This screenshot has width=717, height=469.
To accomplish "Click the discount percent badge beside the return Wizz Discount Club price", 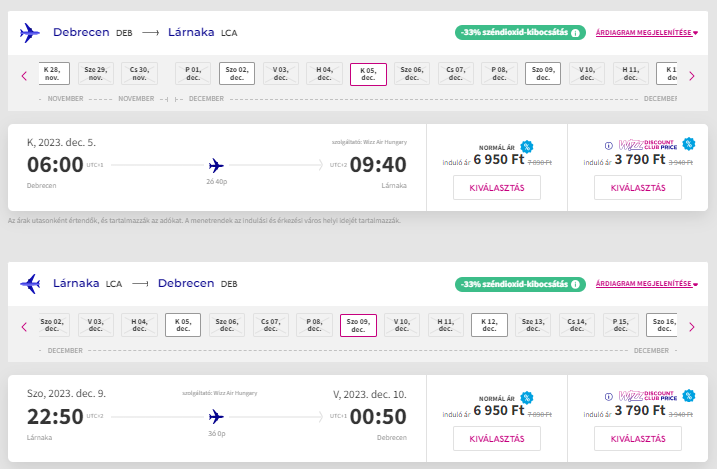I will pyautogui.click(x=689, y=395).
